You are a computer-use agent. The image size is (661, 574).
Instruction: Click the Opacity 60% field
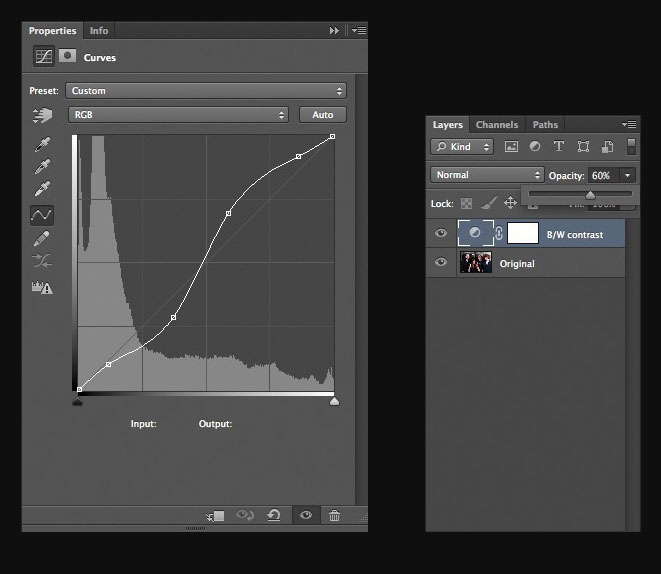coord(603,175)
